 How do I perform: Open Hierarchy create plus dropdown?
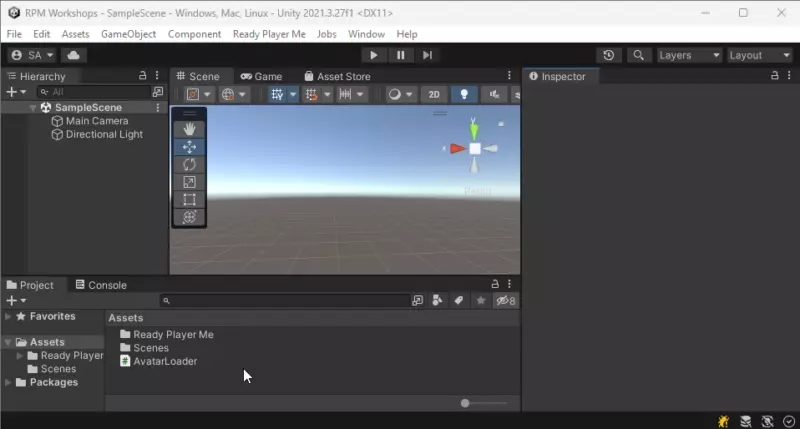click(16, 92)
